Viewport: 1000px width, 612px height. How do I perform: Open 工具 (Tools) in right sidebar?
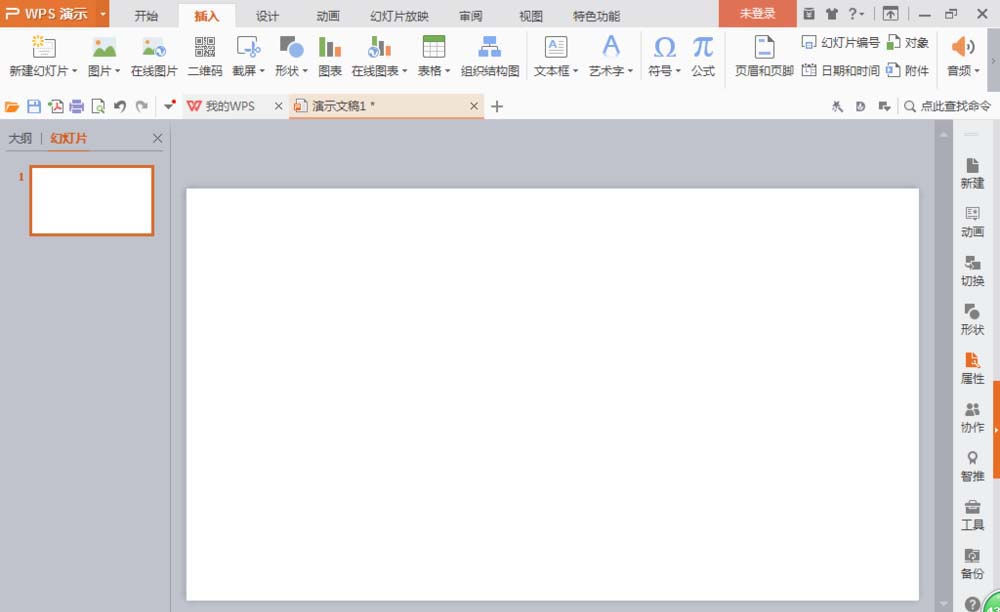pos(972,515)
